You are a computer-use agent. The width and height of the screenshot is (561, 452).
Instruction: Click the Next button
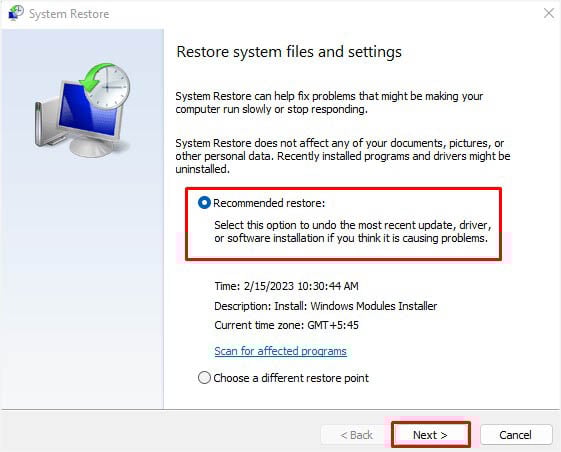pos(430,435)
